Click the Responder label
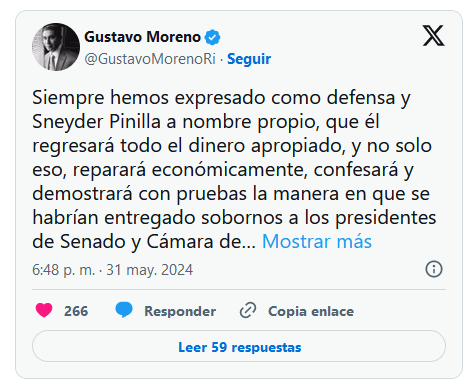 point(180,311)
